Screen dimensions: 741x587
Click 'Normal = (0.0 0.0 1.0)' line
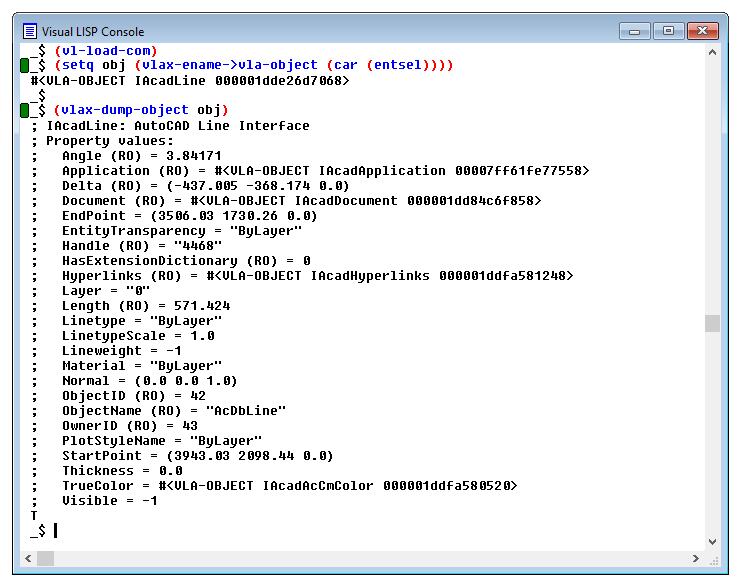[x=150, y=381]
